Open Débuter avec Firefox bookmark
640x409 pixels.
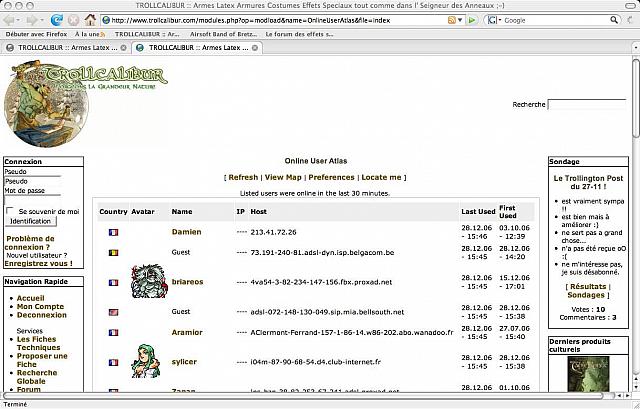[x=36, y=34]
